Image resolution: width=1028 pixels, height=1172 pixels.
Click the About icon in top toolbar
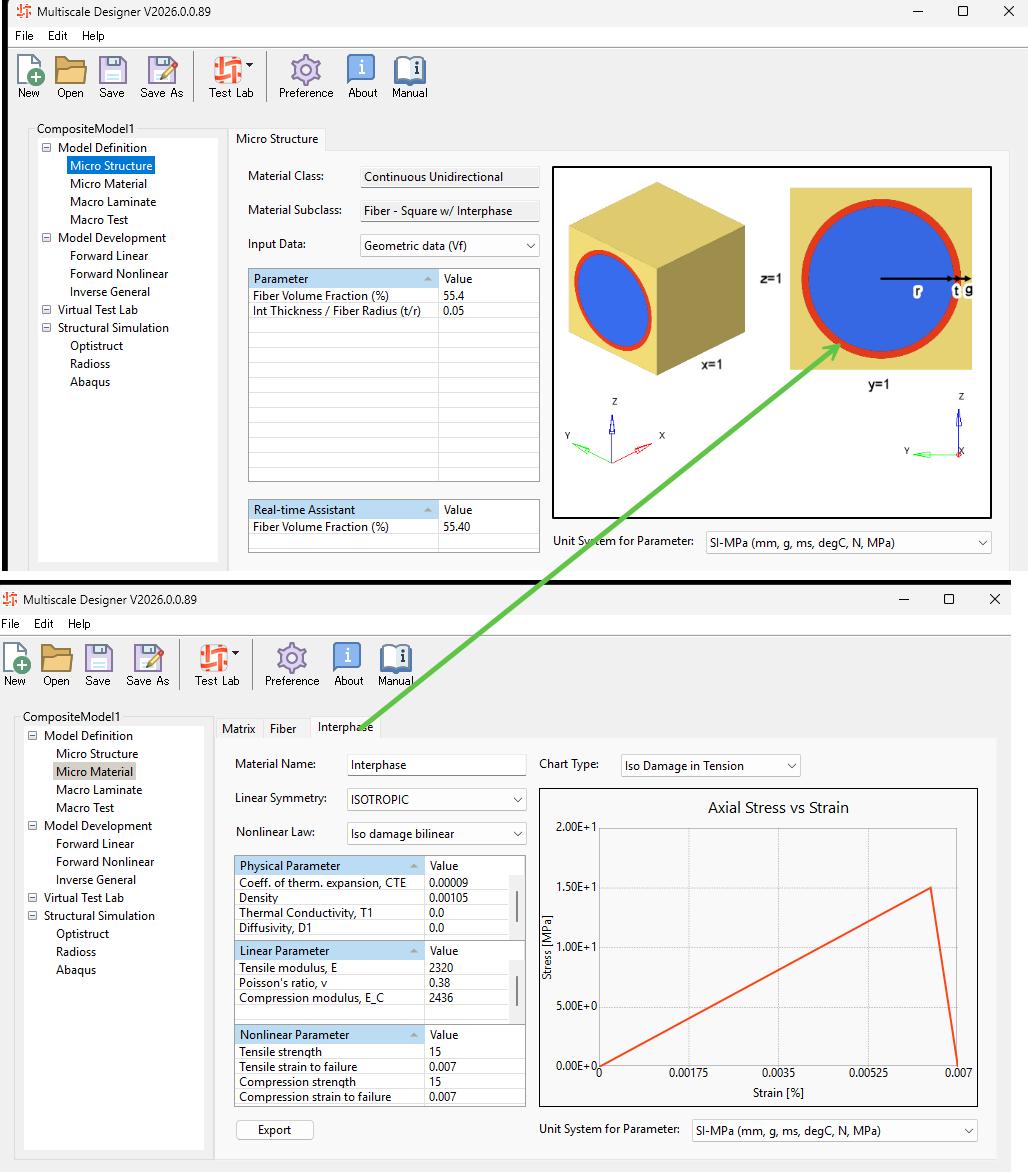[x=363, y=76]
